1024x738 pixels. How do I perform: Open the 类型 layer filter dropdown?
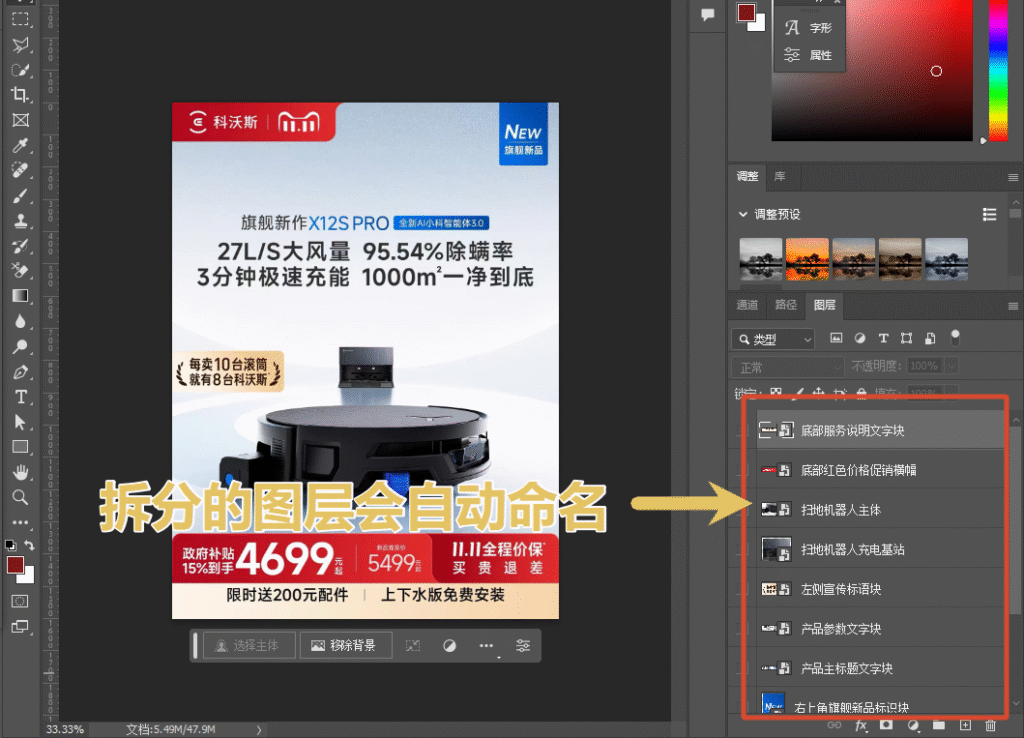(x=773, y=339)
